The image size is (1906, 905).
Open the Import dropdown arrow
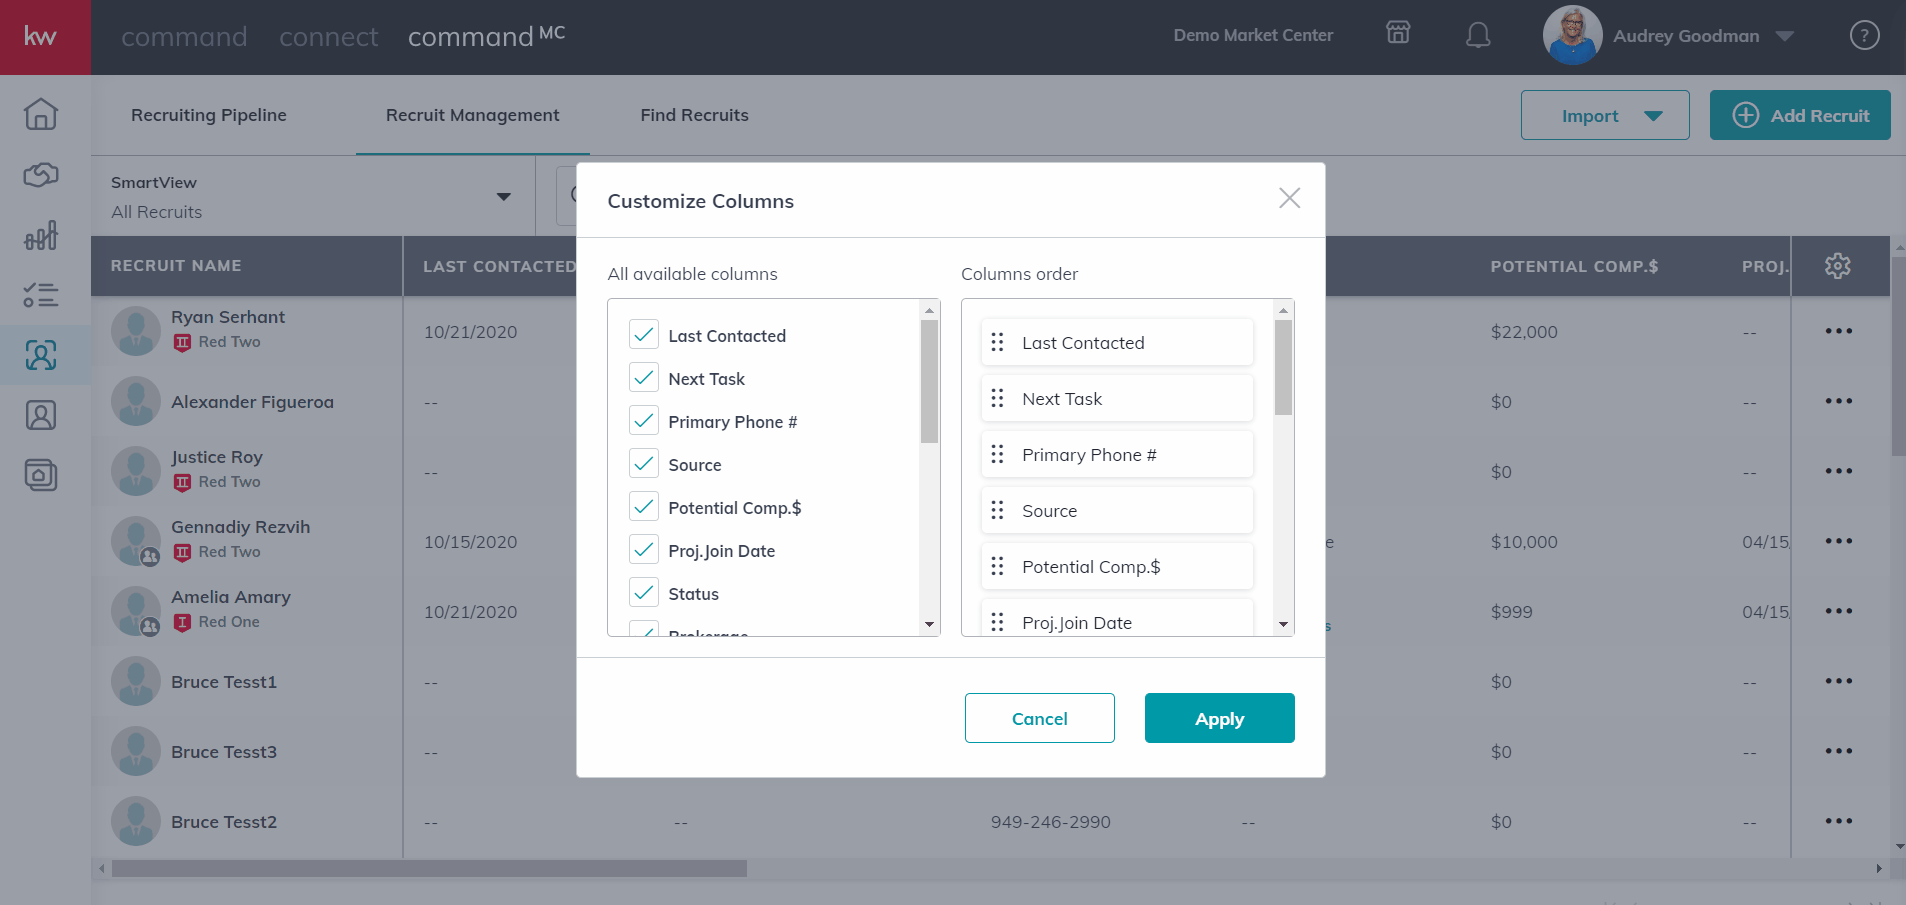pos(1654,116)
